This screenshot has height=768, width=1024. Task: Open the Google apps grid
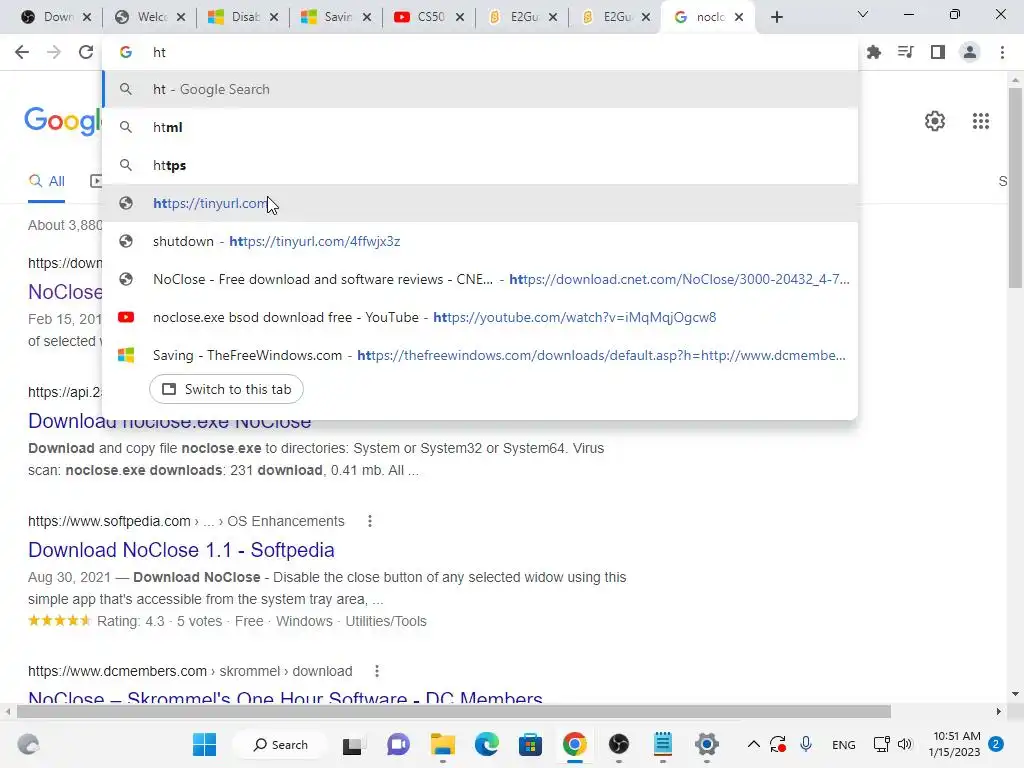click(980, 121)
